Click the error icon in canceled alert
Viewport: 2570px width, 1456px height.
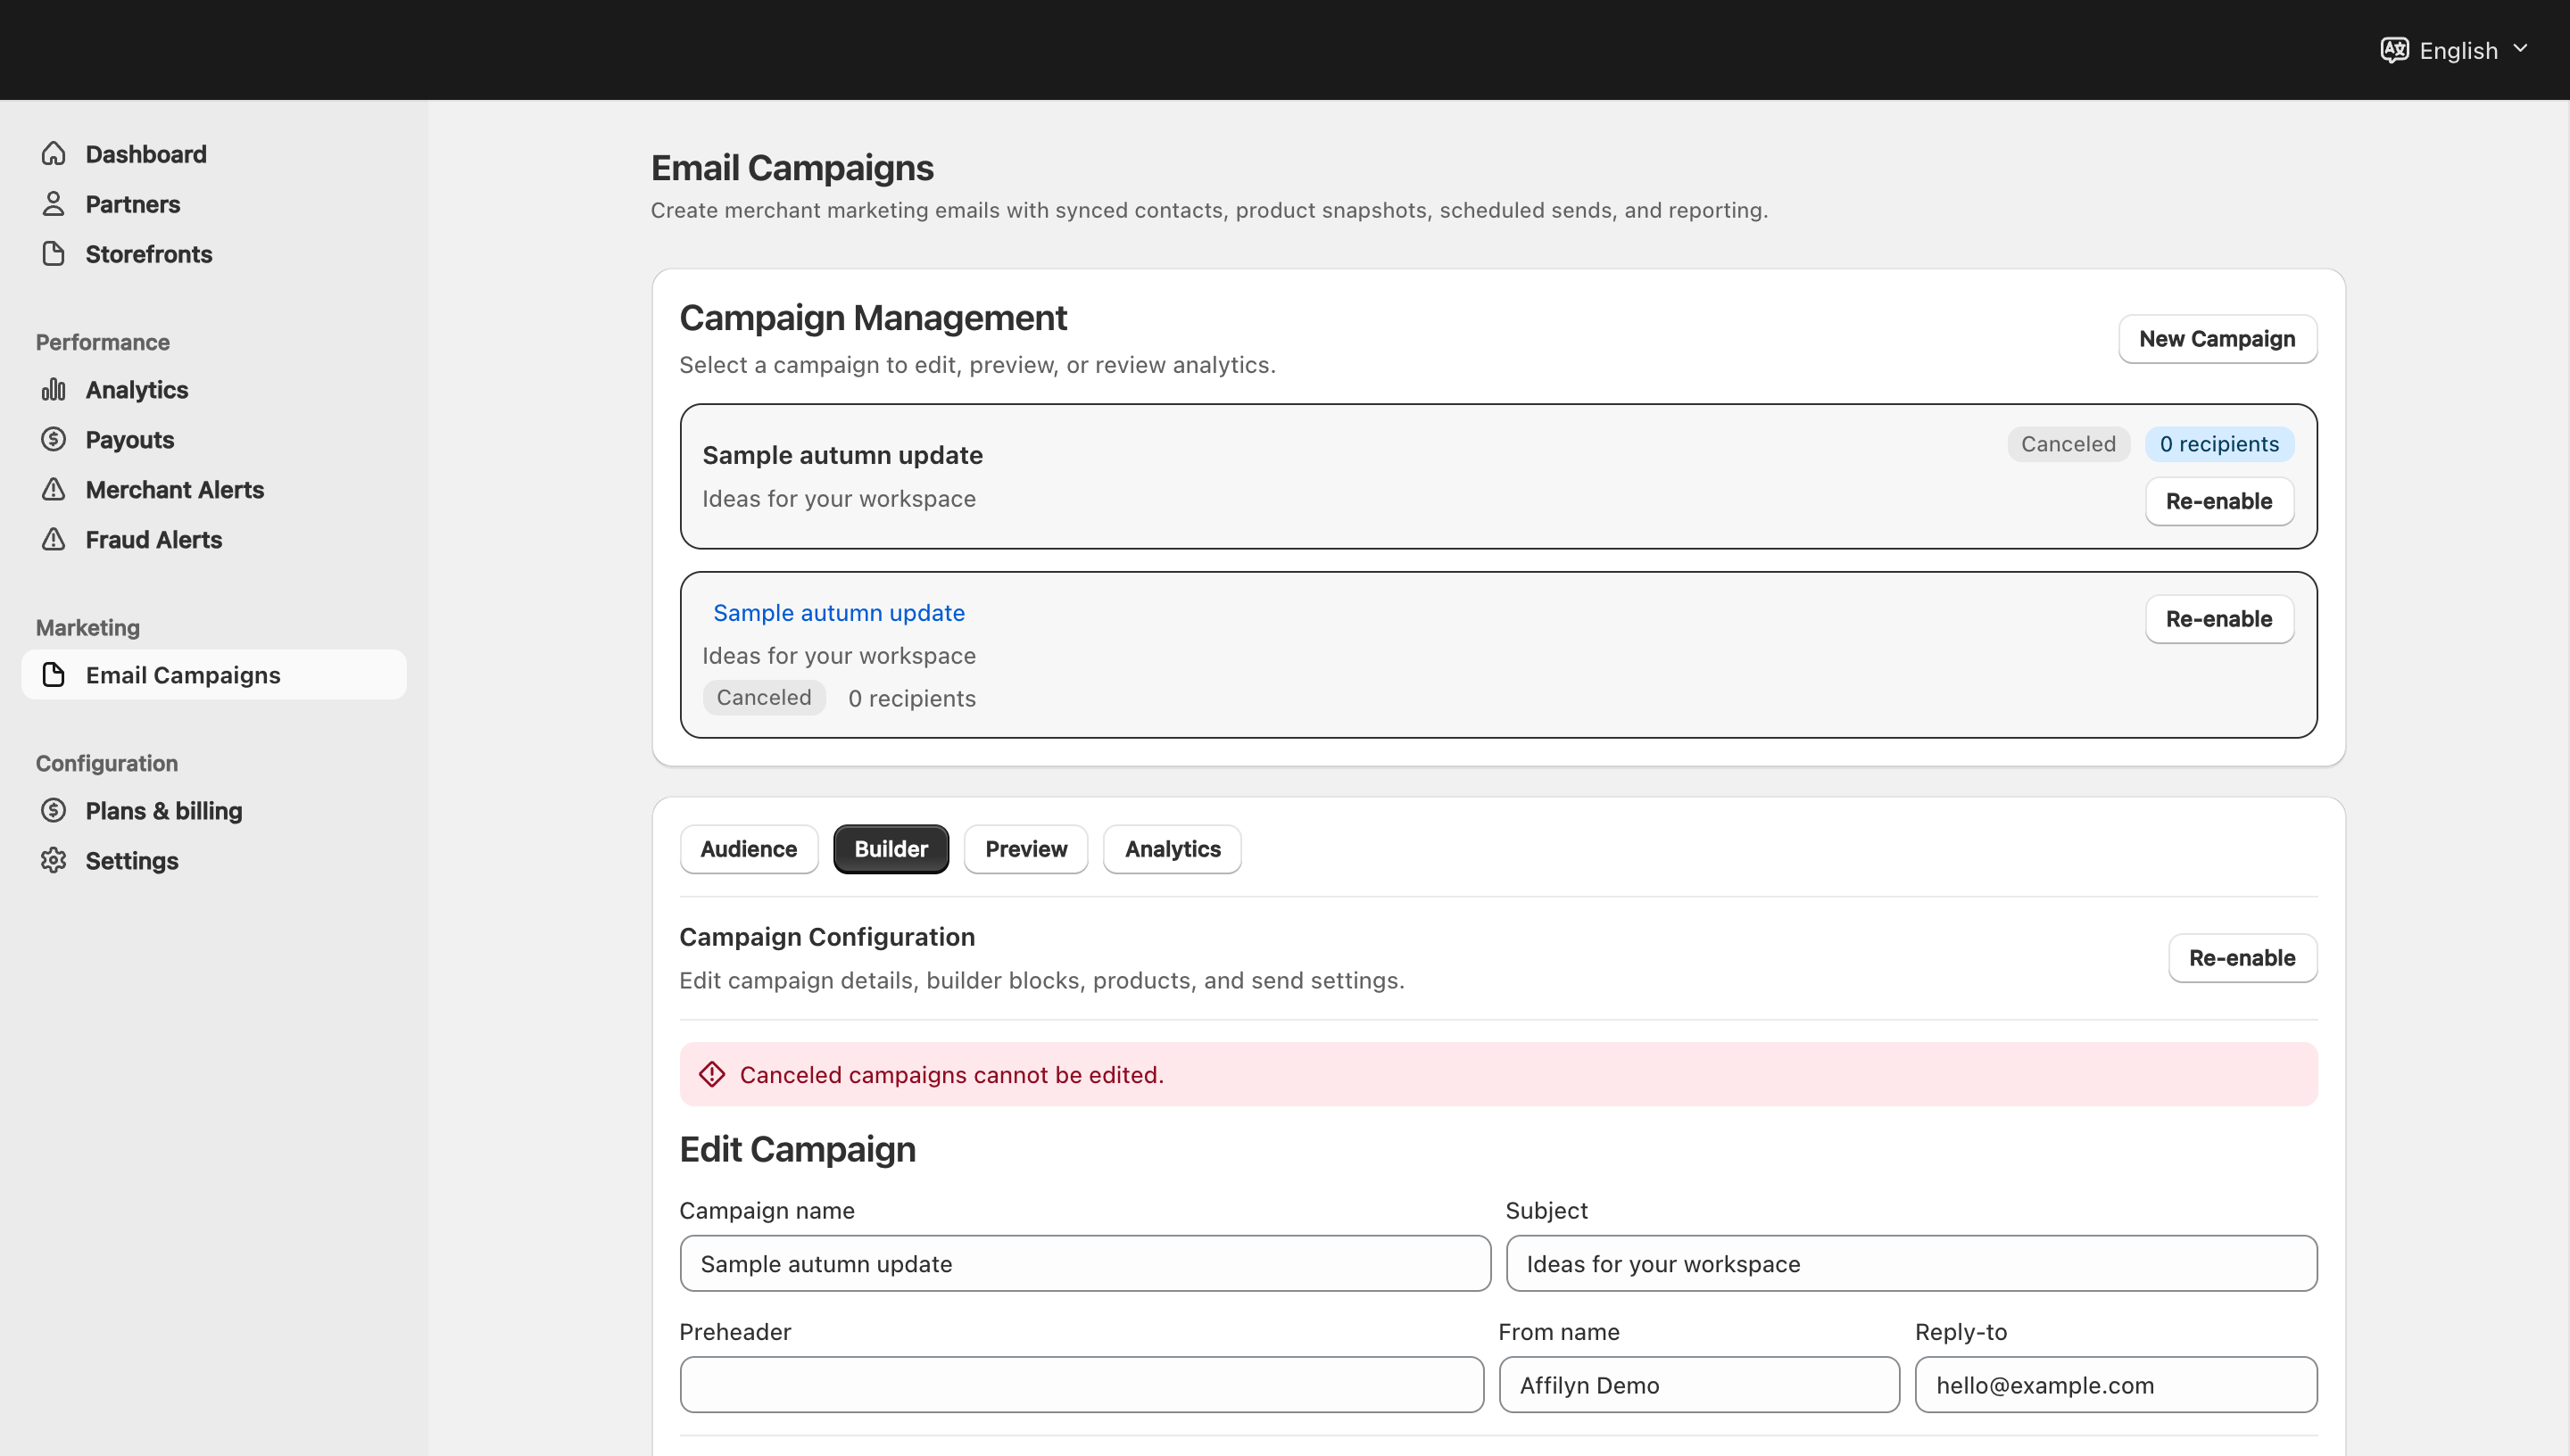[712, 1075]
